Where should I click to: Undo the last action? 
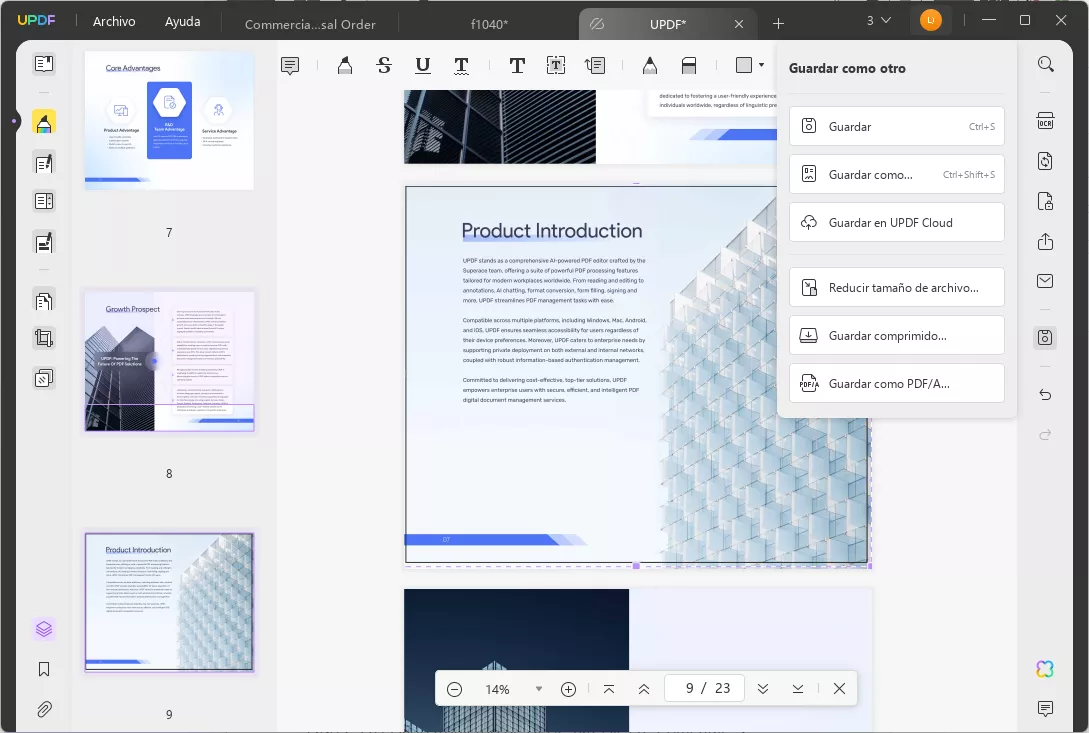[1045, 395]
